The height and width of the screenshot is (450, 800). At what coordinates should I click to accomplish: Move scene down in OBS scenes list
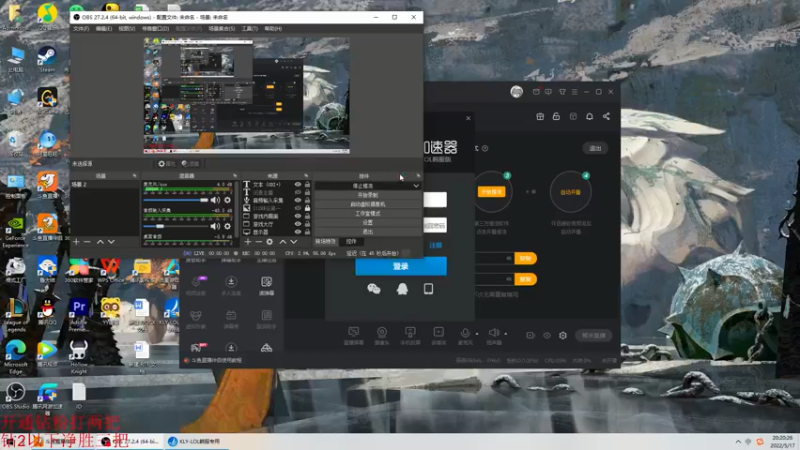111,242
